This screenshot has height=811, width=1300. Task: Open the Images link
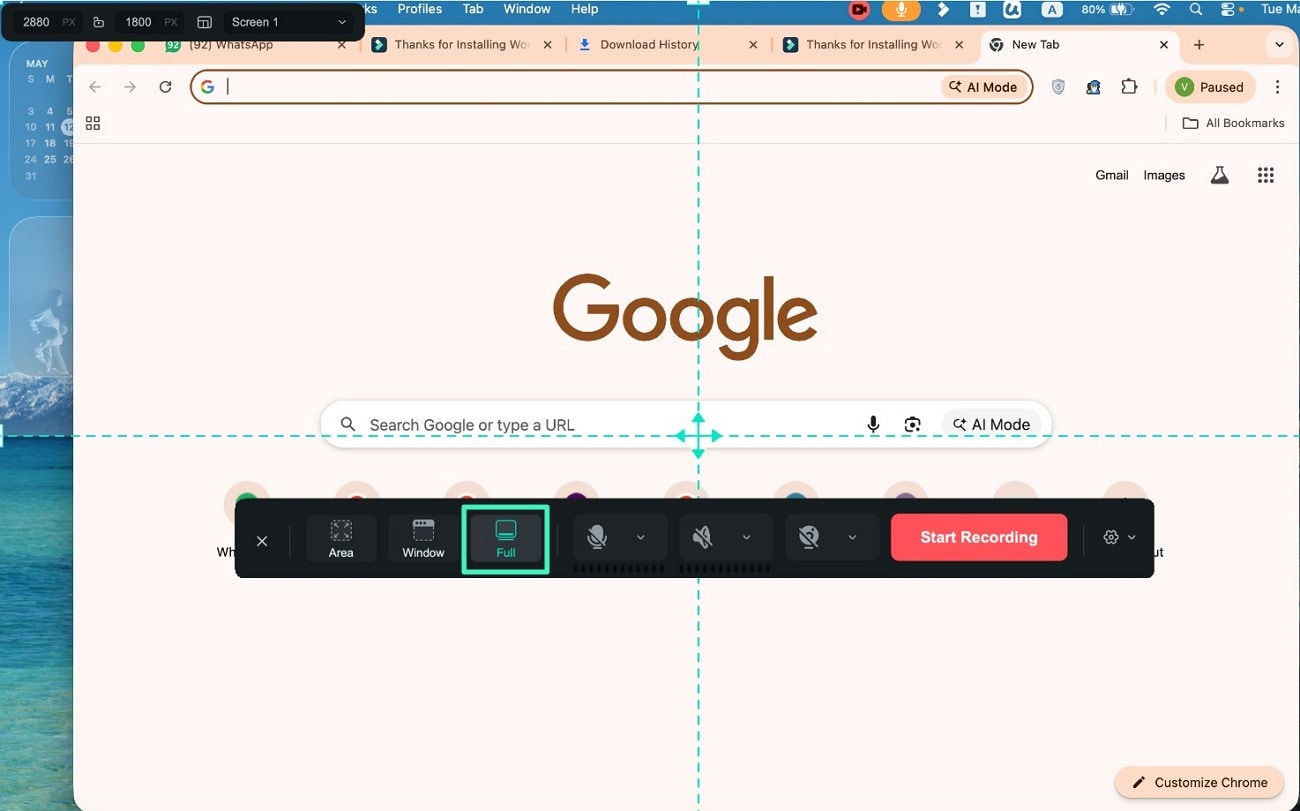(x=1164, y=175)
